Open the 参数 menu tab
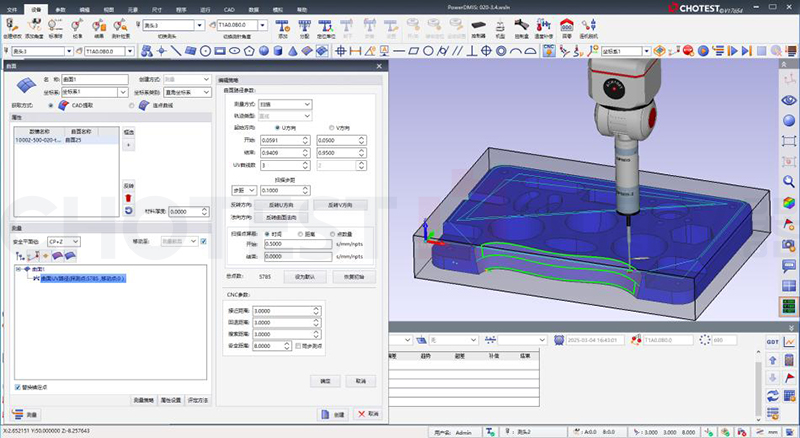The image size is (800, 438). (60, 9)
